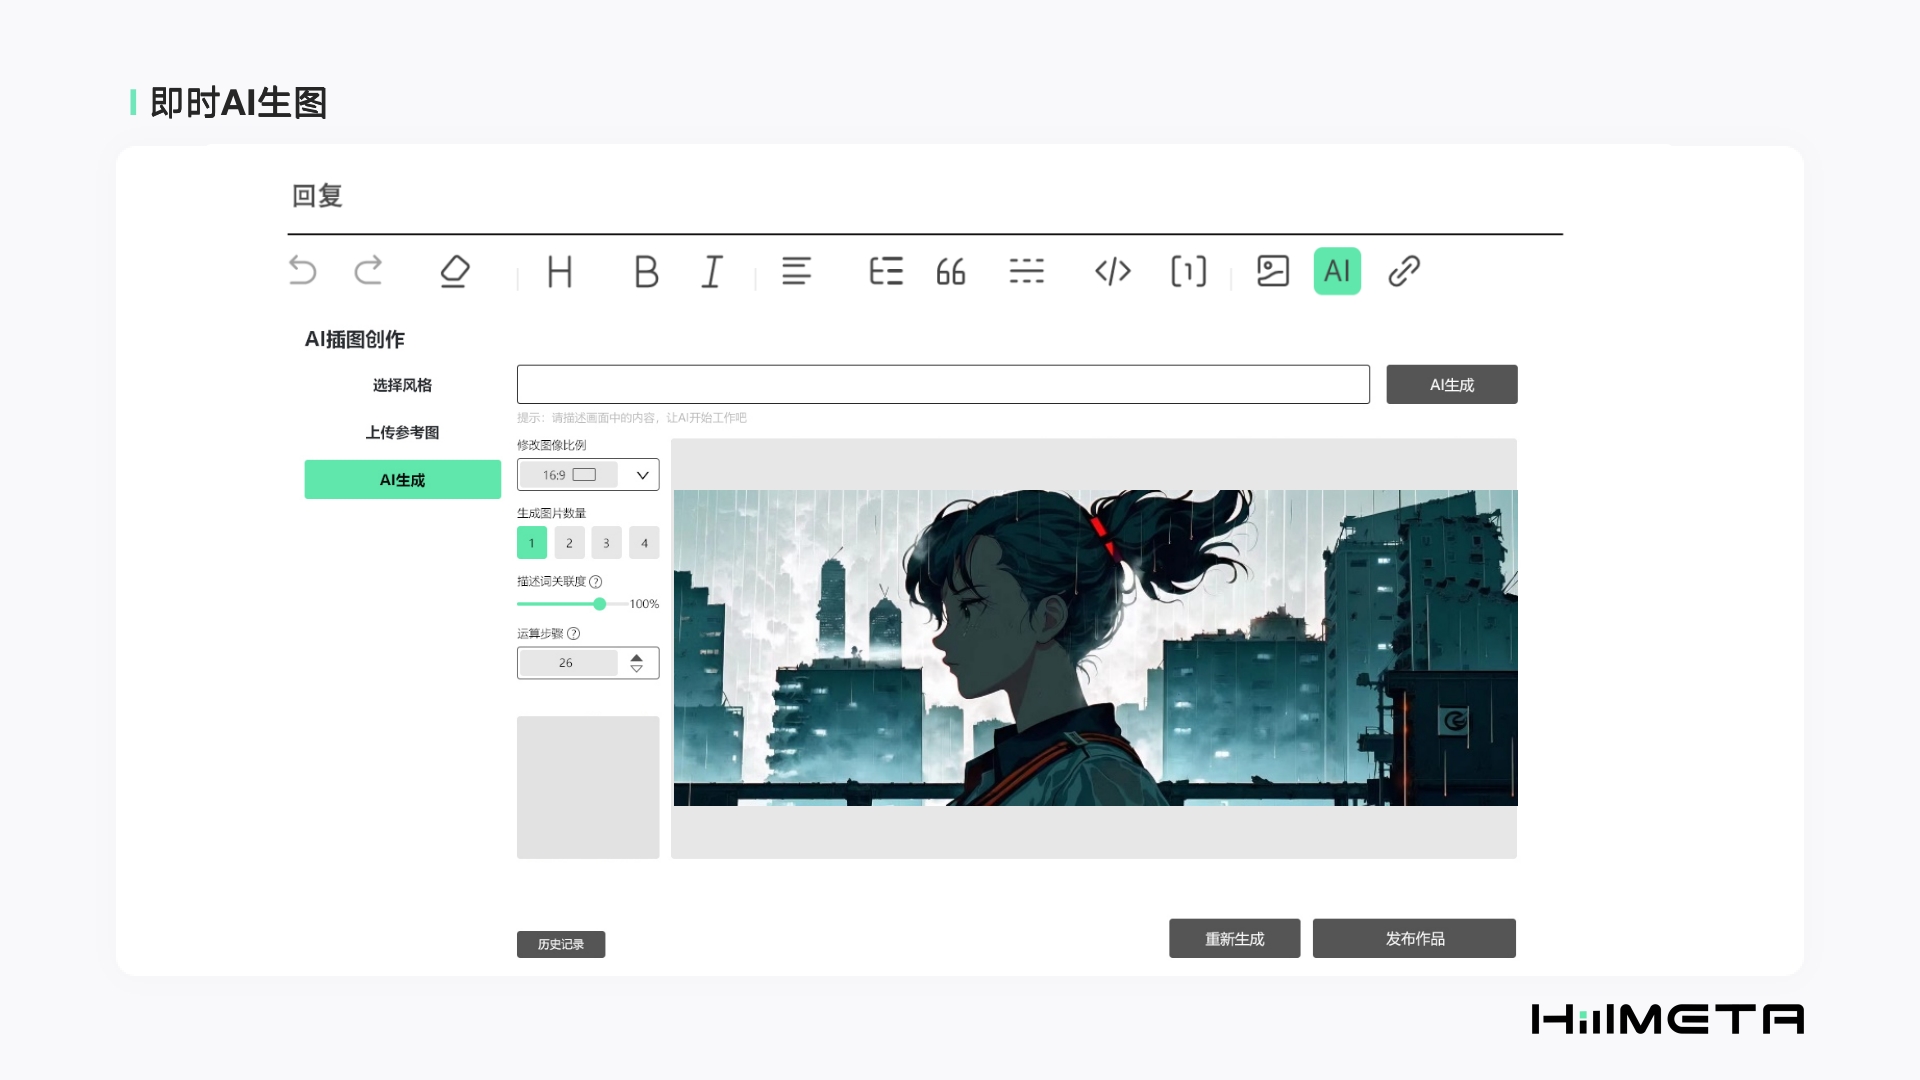Viewport: 1920px width, 1080px height.
Task: Toggle bold formatting
Action: tap(646, 271)
